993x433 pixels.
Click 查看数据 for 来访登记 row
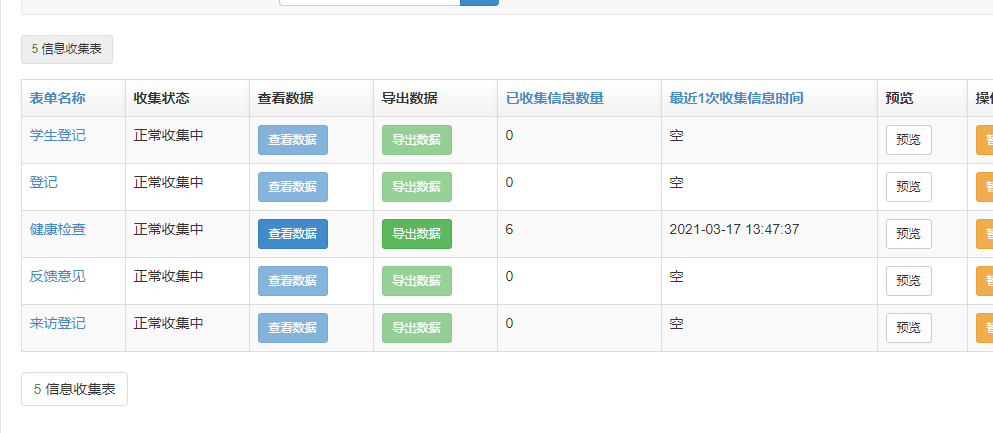point(293,327)
